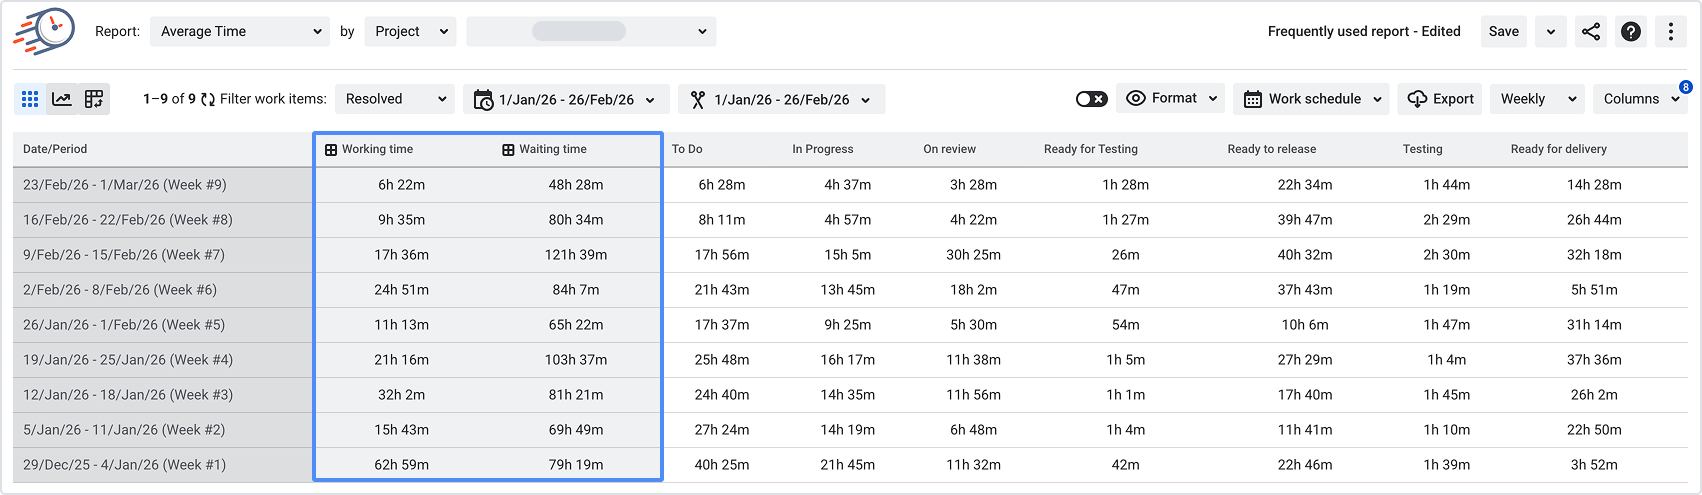1702x495 pixels.
Task: Click the 30h 25m On review cell
Action: pyautogui.click(x=974, y=255)
